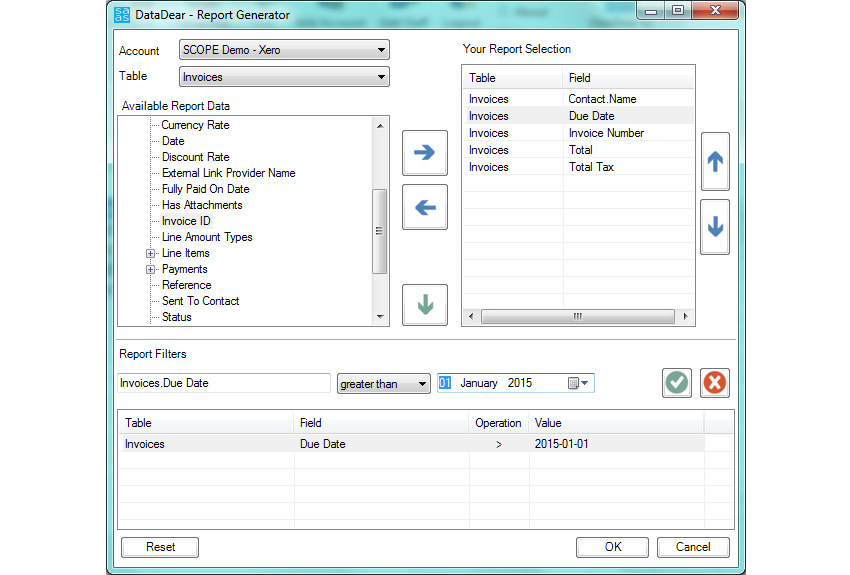Click scroll up arrow in available data list
This screenshot has height=575, width=850.
click(x=380, y=126)
